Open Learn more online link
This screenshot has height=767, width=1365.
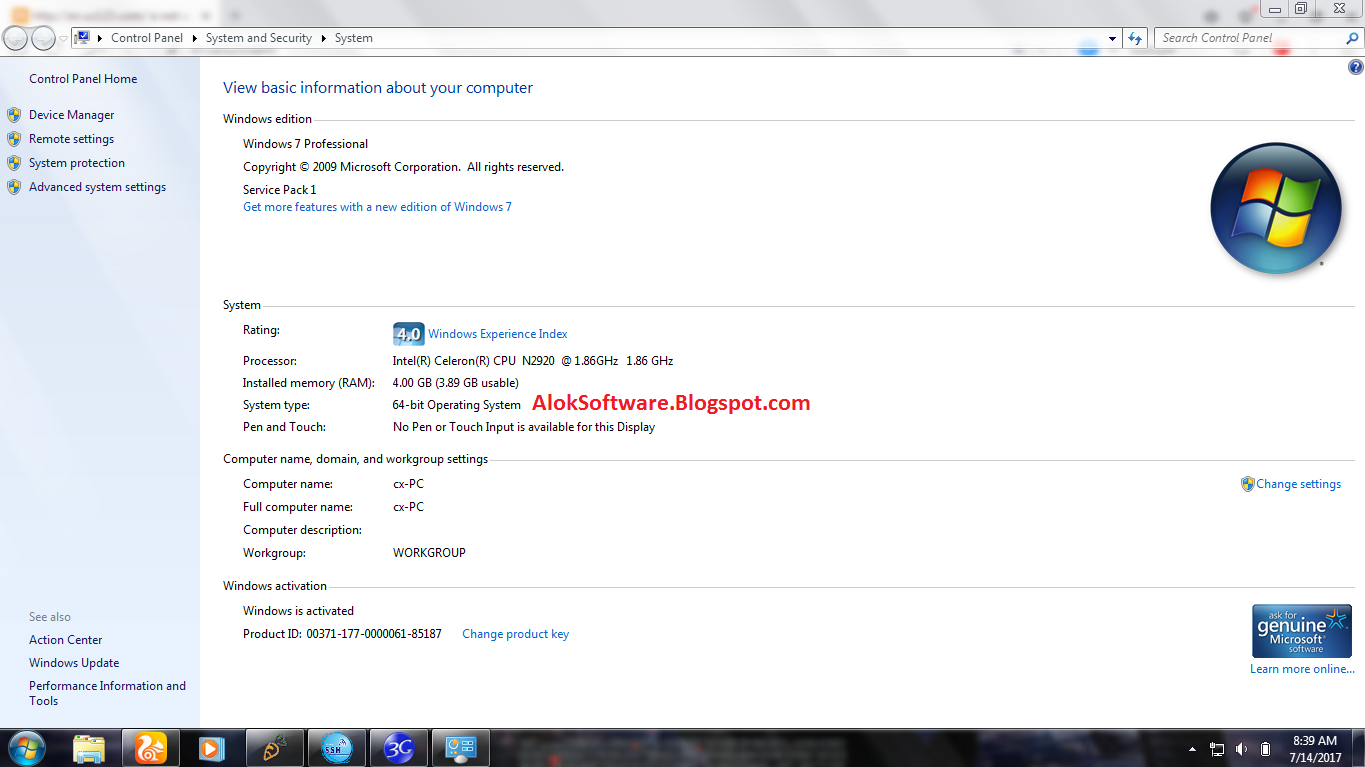(1302, 669)
